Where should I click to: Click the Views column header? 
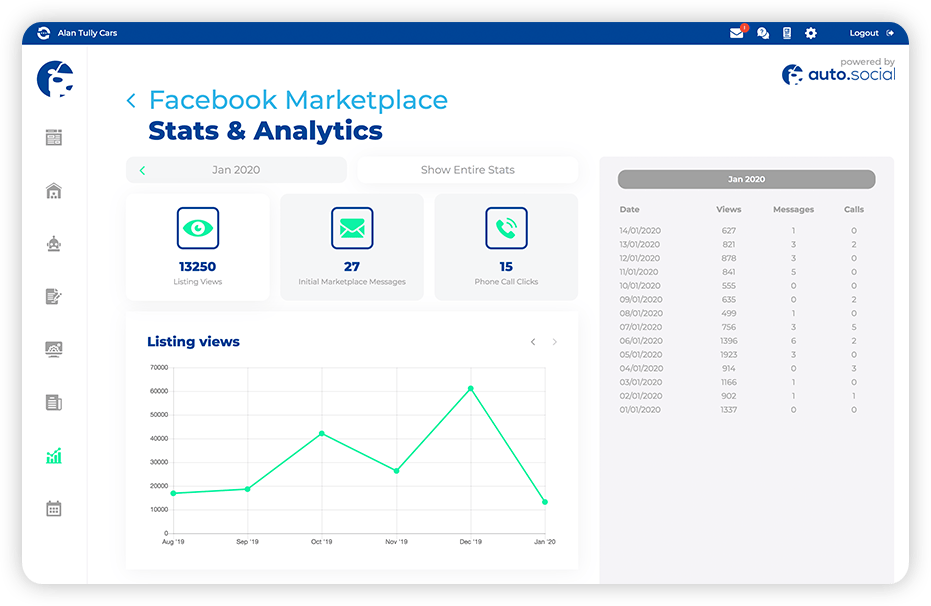pyautogui.click(x=729, y=210)
